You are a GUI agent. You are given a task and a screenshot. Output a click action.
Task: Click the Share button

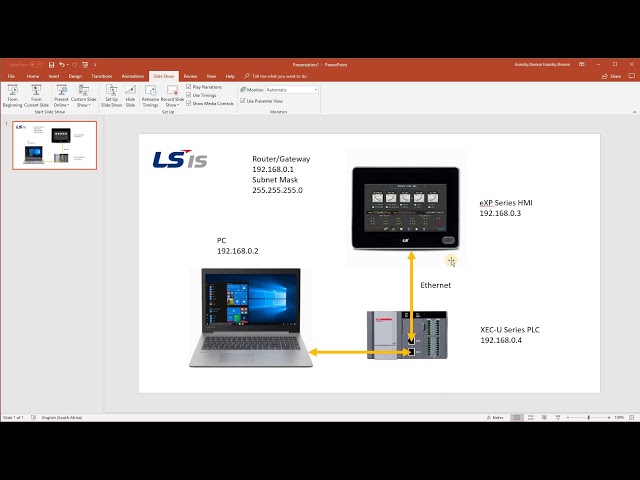tap(611, 76)
